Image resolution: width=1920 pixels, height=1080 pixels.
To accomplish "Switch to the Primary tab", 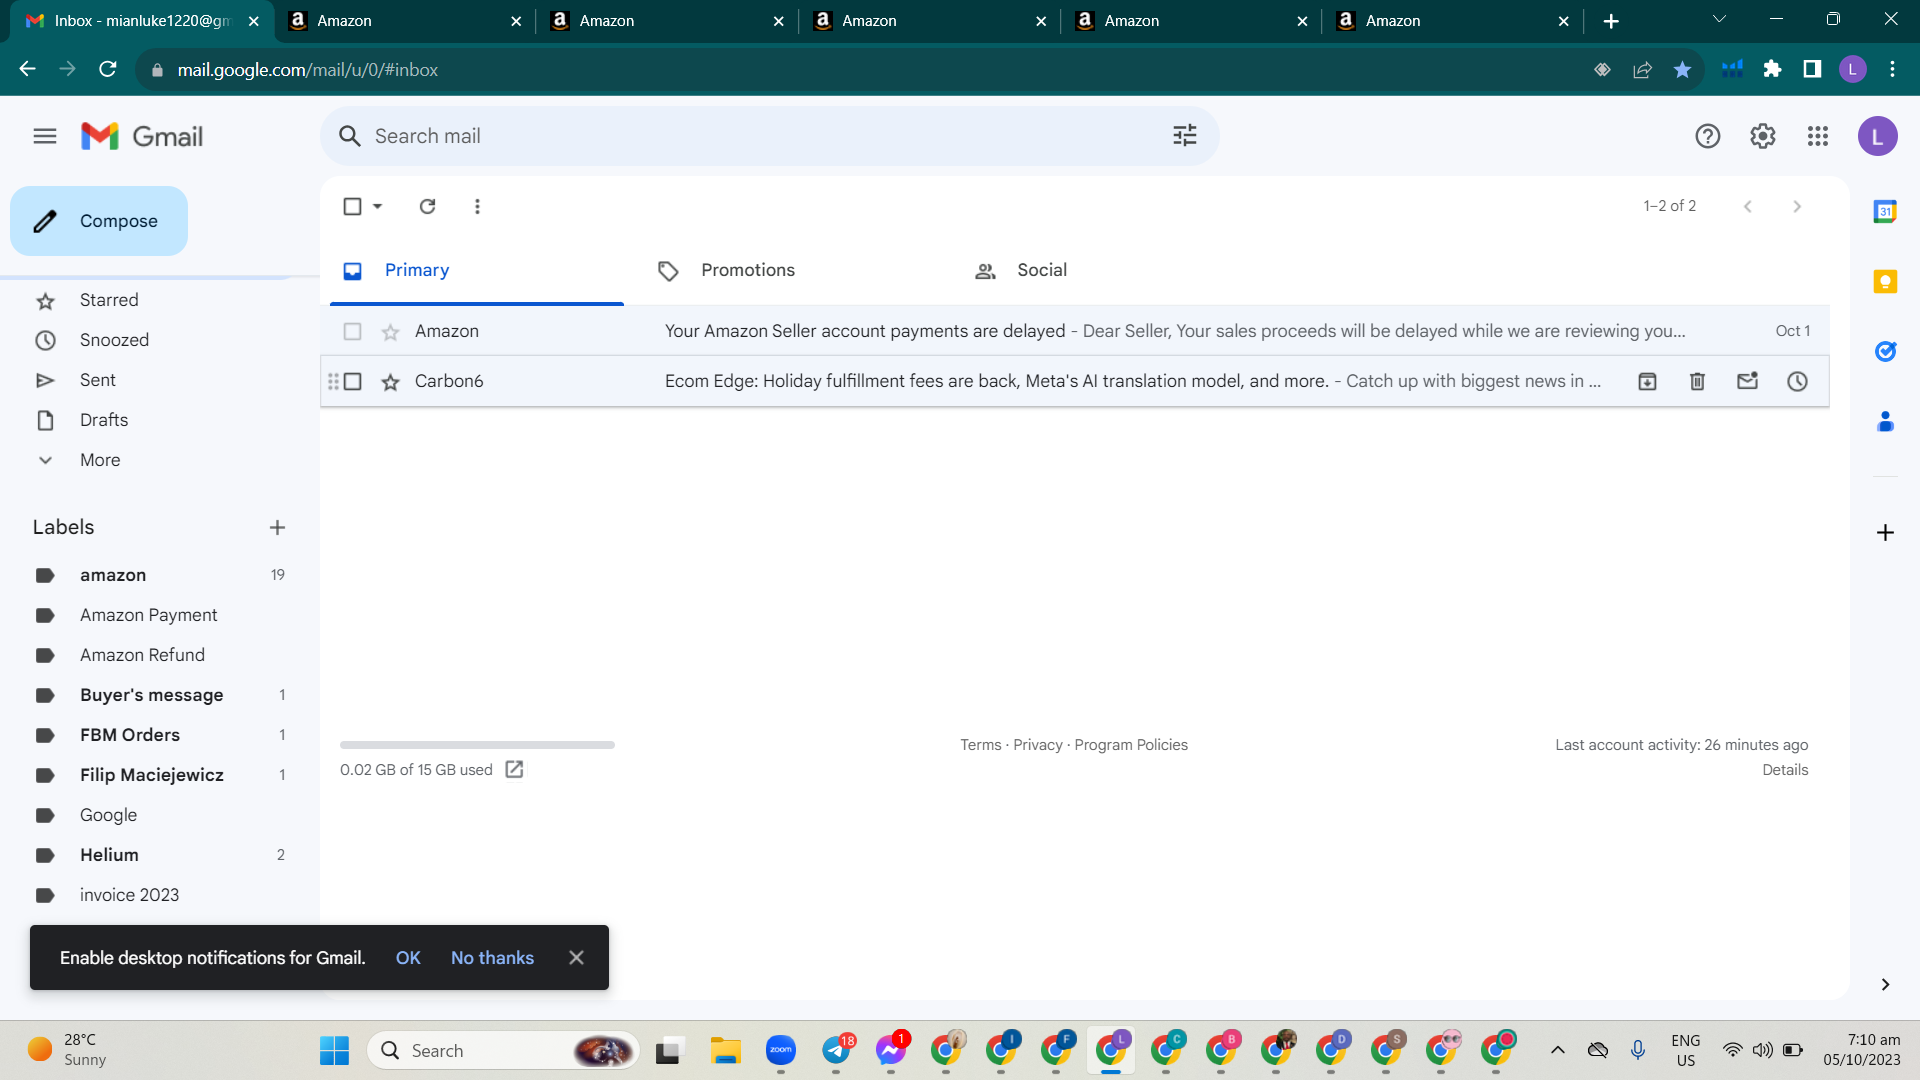I will click(x=477, y=270).
